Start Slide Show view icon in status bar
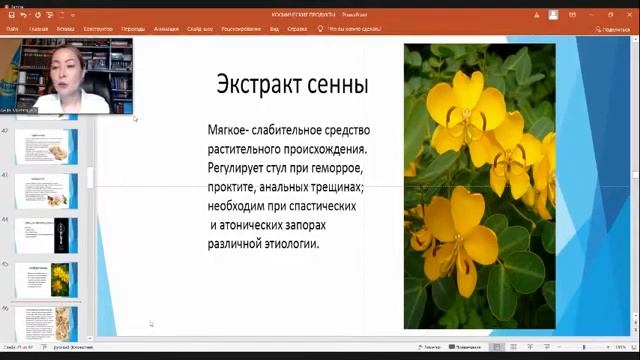Viewport: 640px width, 360px height. [x=547, y=347]
